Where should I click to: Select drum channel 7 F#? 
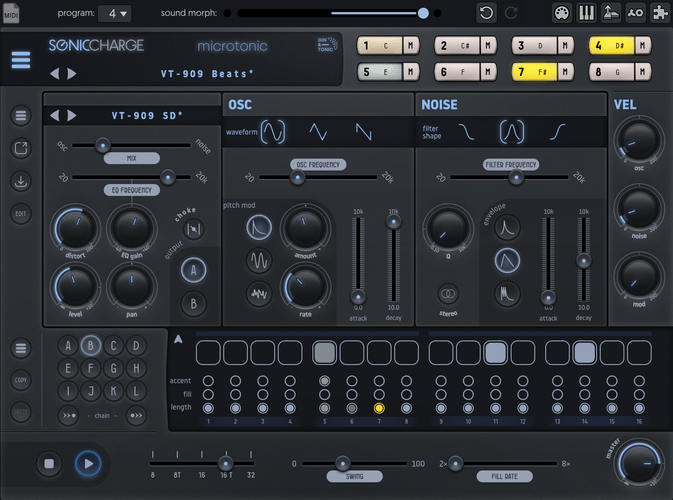534,72
